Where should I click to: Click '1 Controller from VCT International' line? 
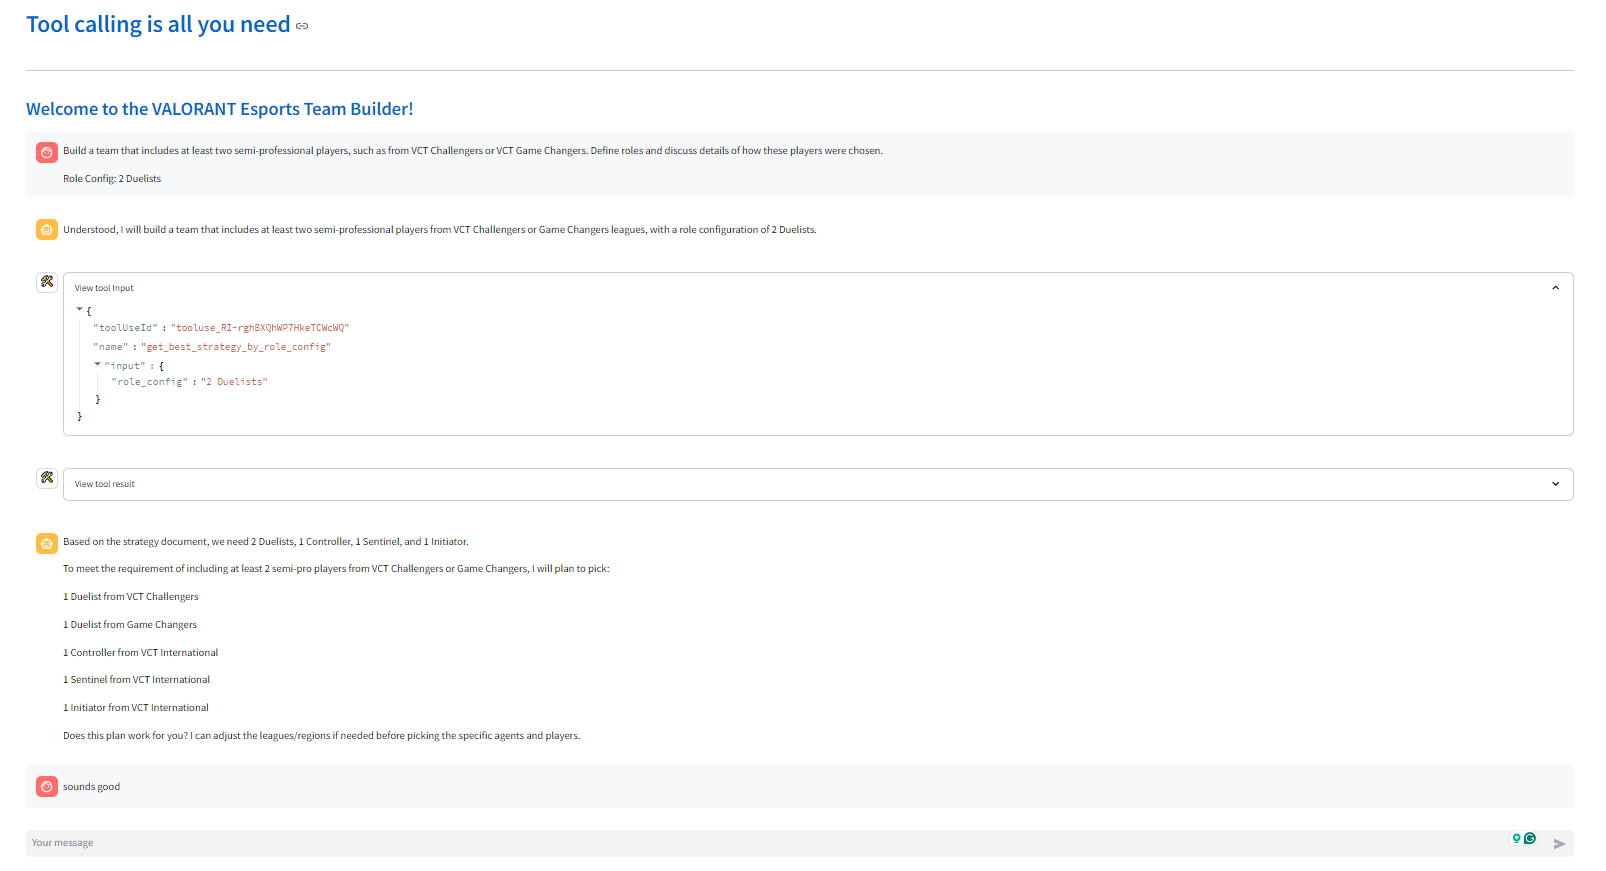[x=141, y=653]
